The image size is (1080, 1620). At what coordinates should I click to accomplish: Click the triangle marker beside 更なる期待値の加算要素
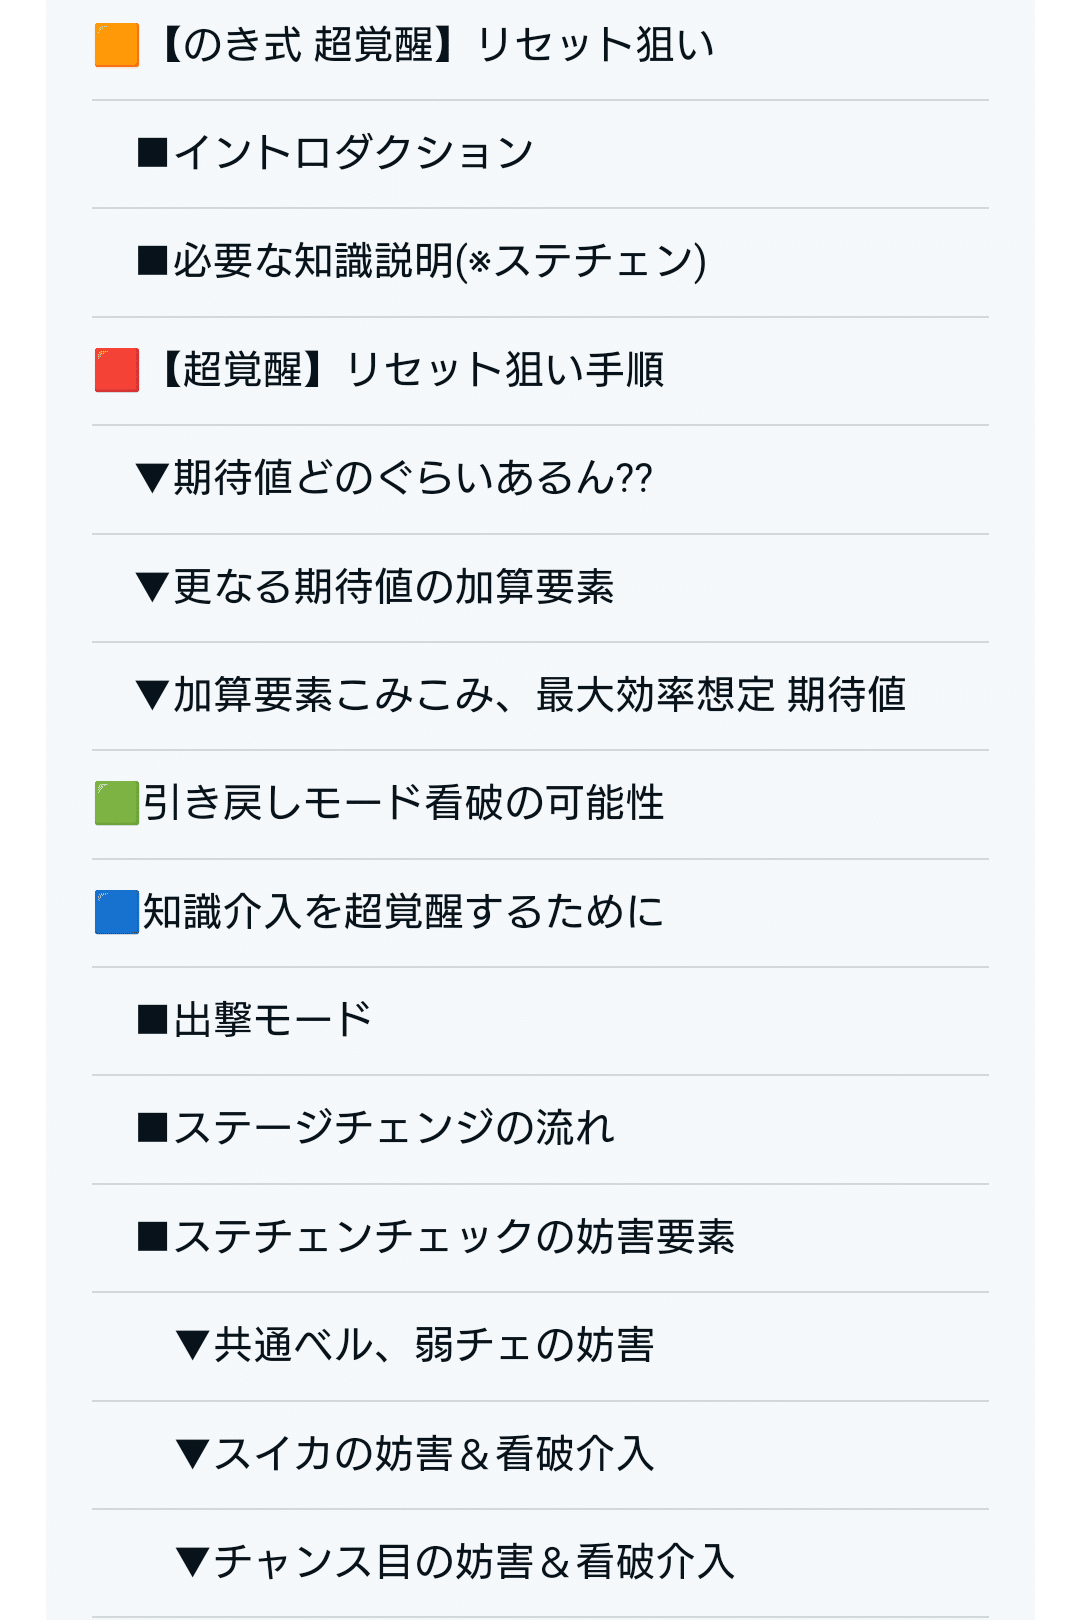pos(153,587)
